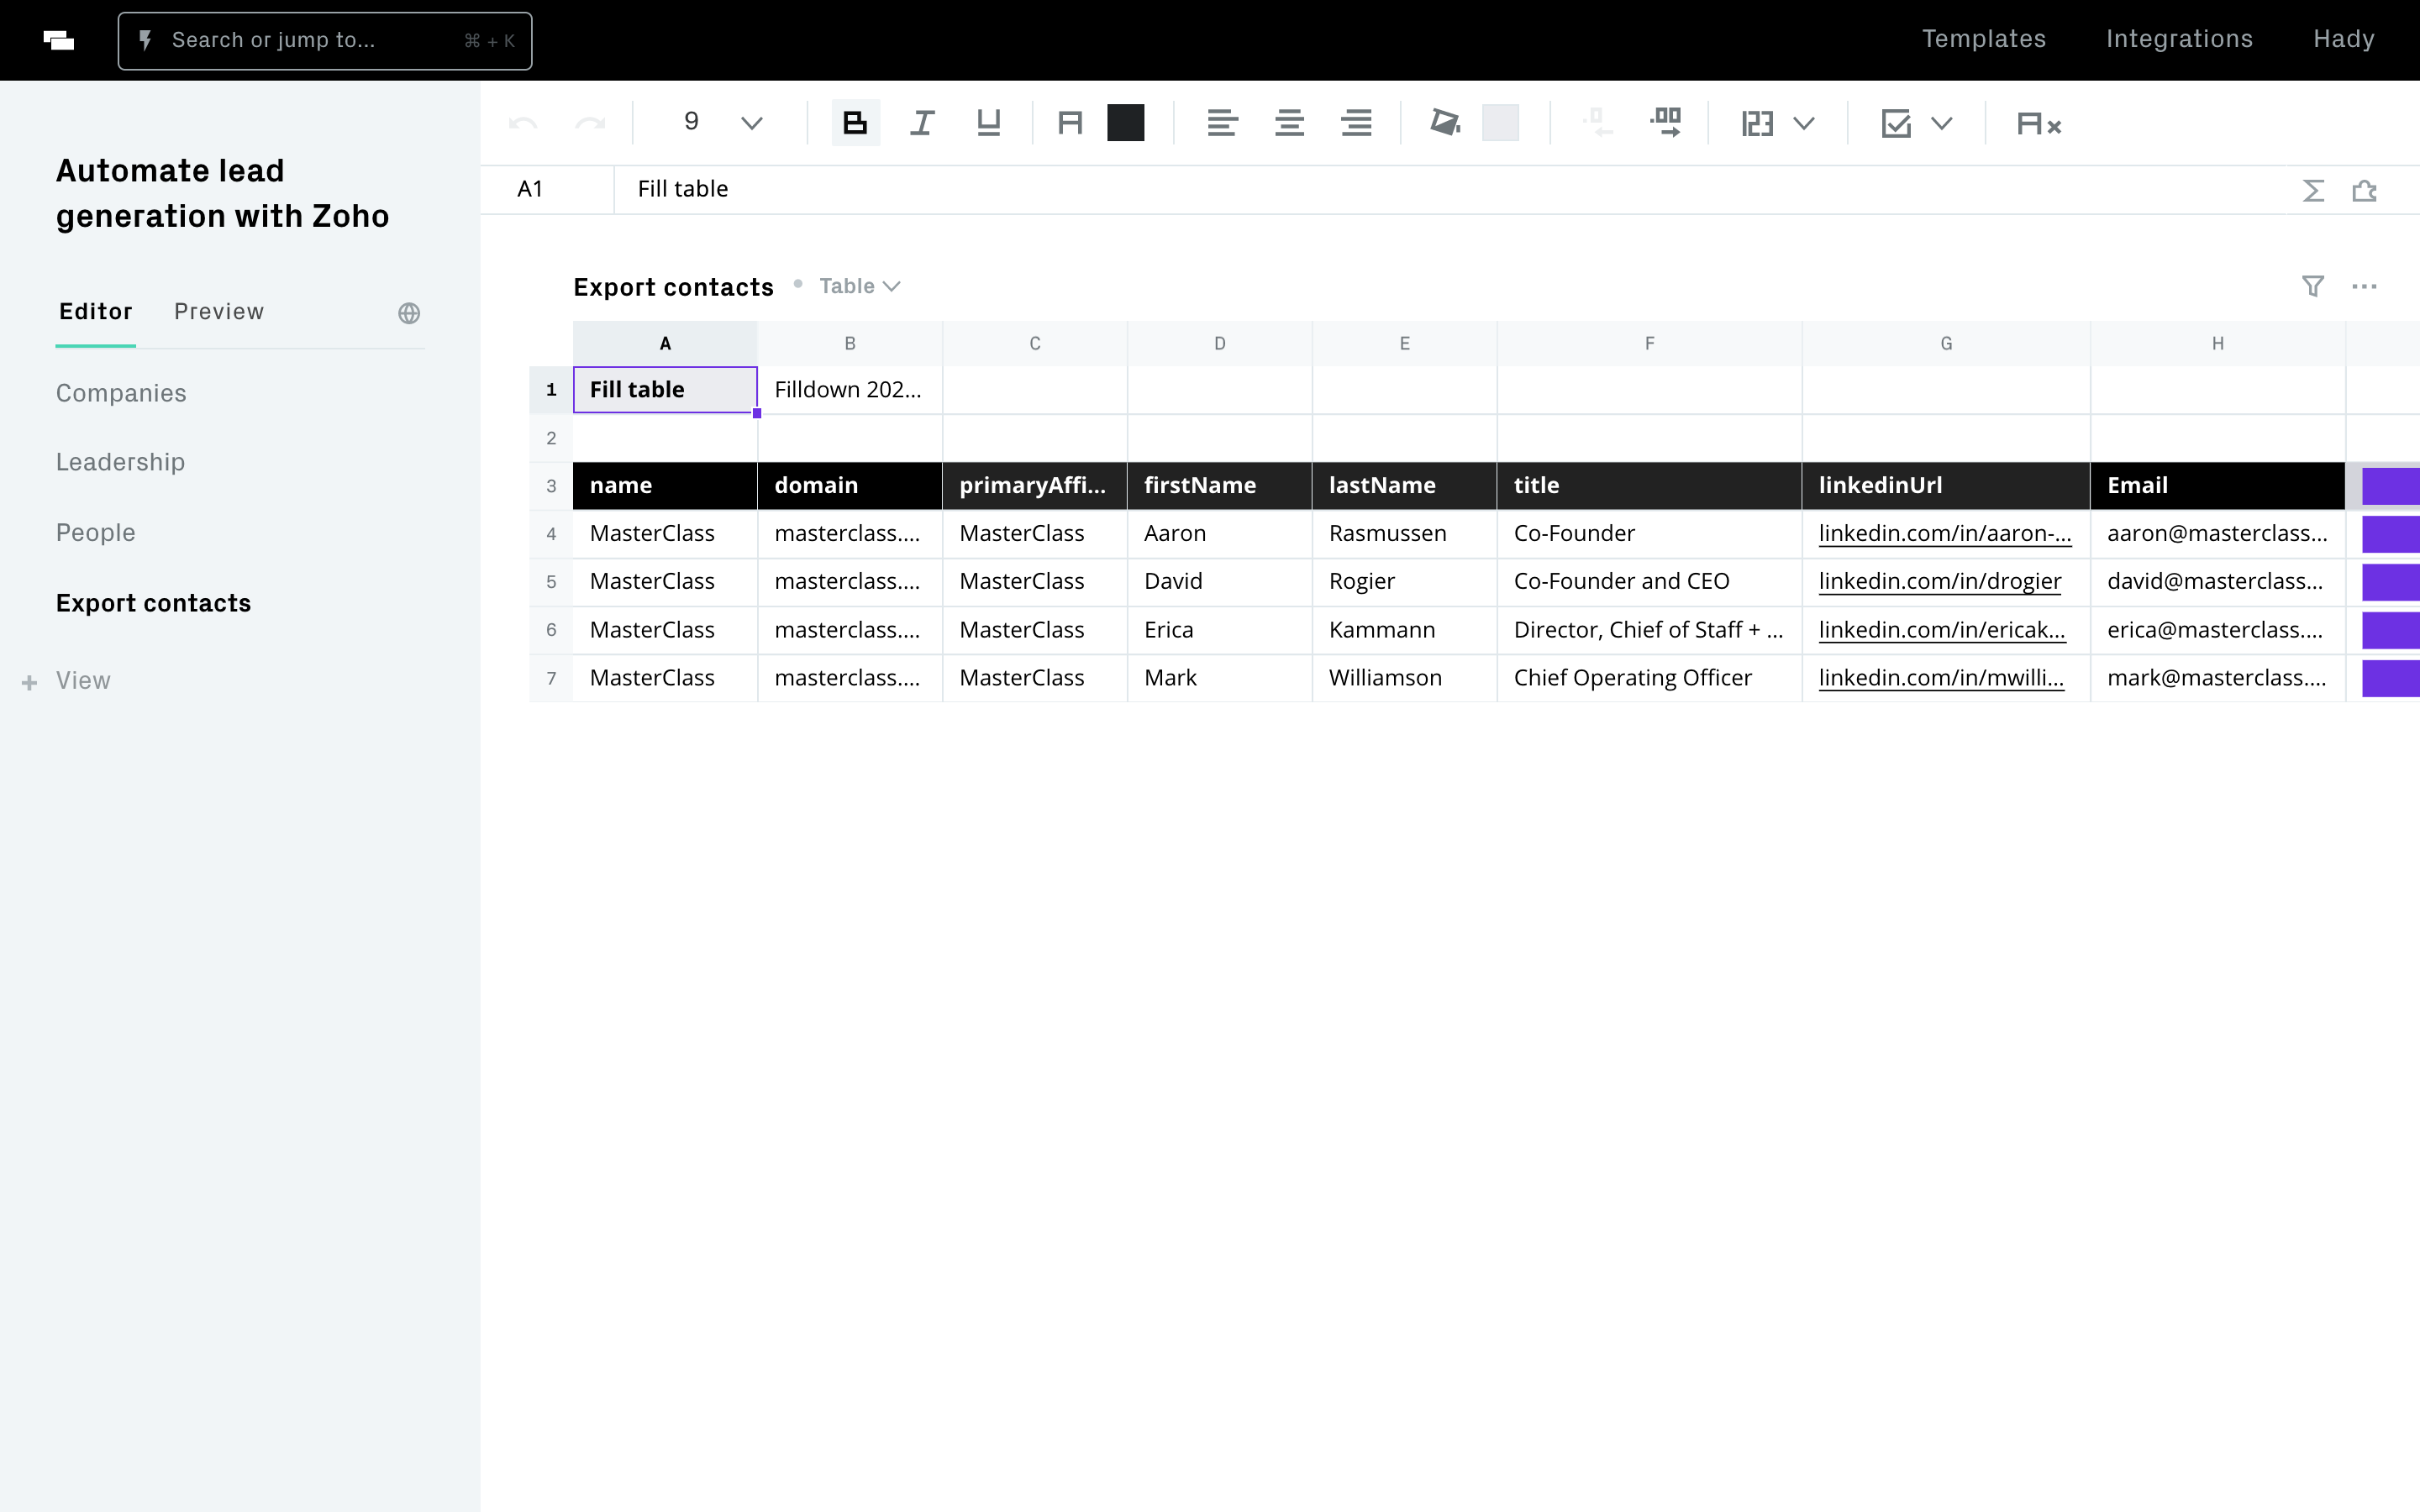The image size is (2420, 1512).
Task: Click the Automate lead generation with Zoho title
Action: point(222,193)
